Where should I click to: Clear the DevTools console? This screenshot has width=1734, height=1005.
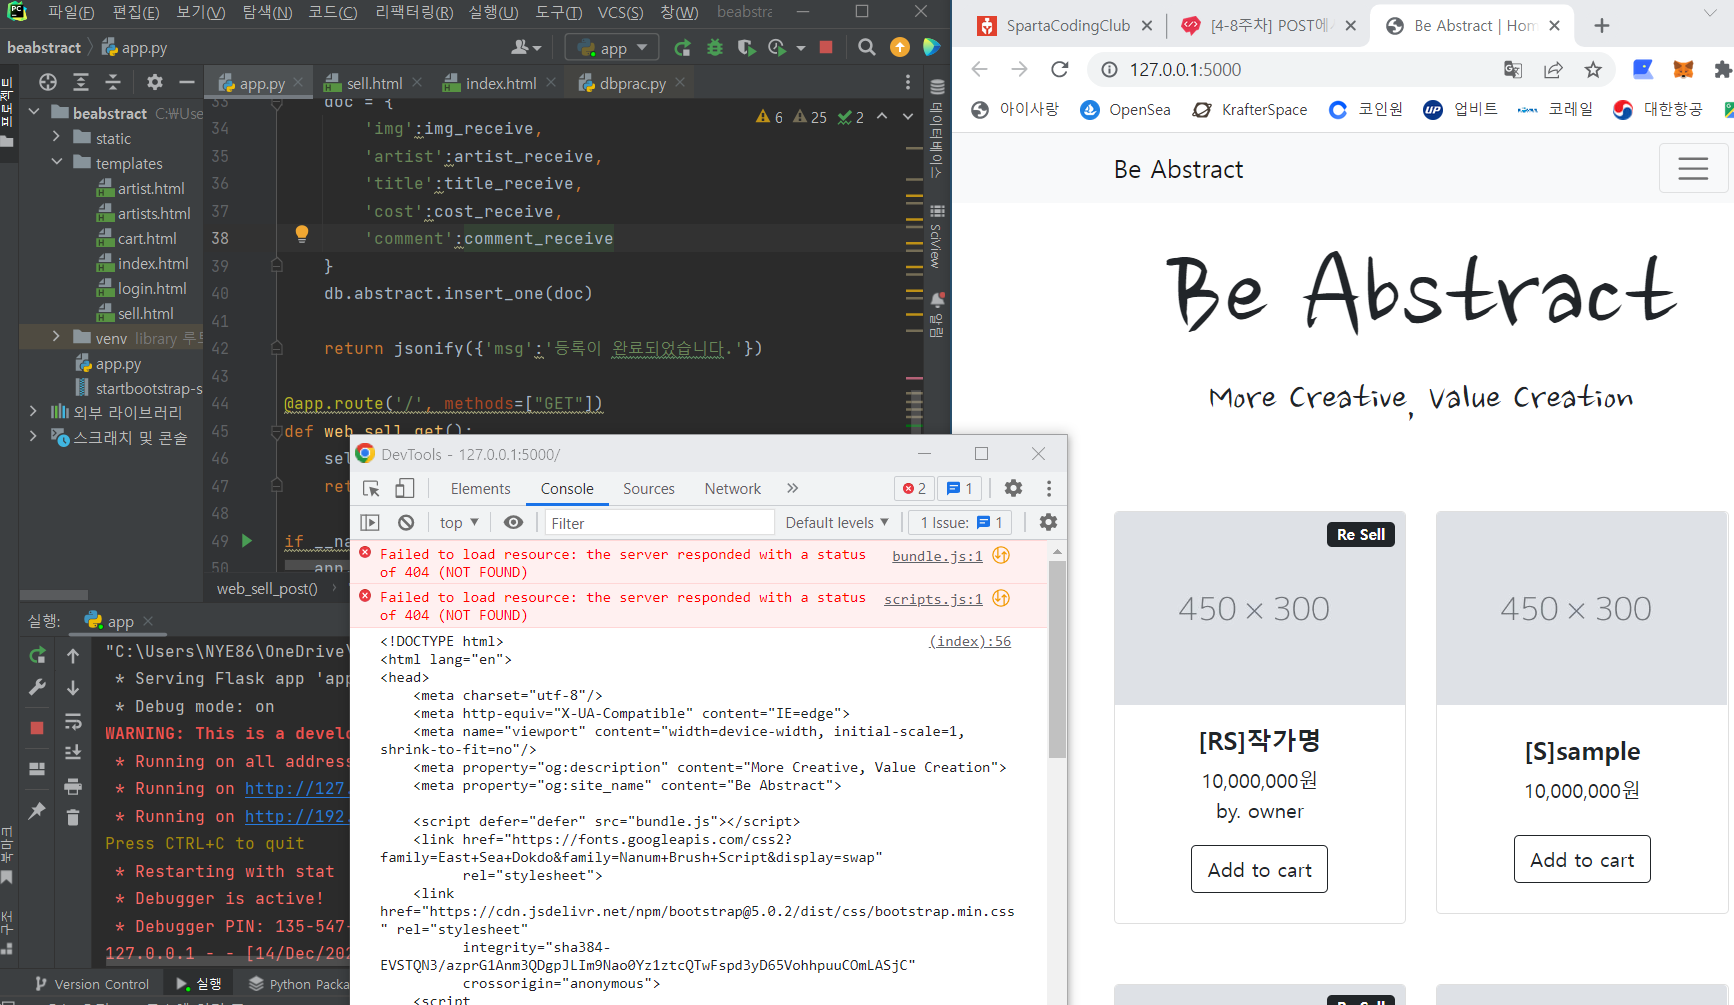click(405, 522)
